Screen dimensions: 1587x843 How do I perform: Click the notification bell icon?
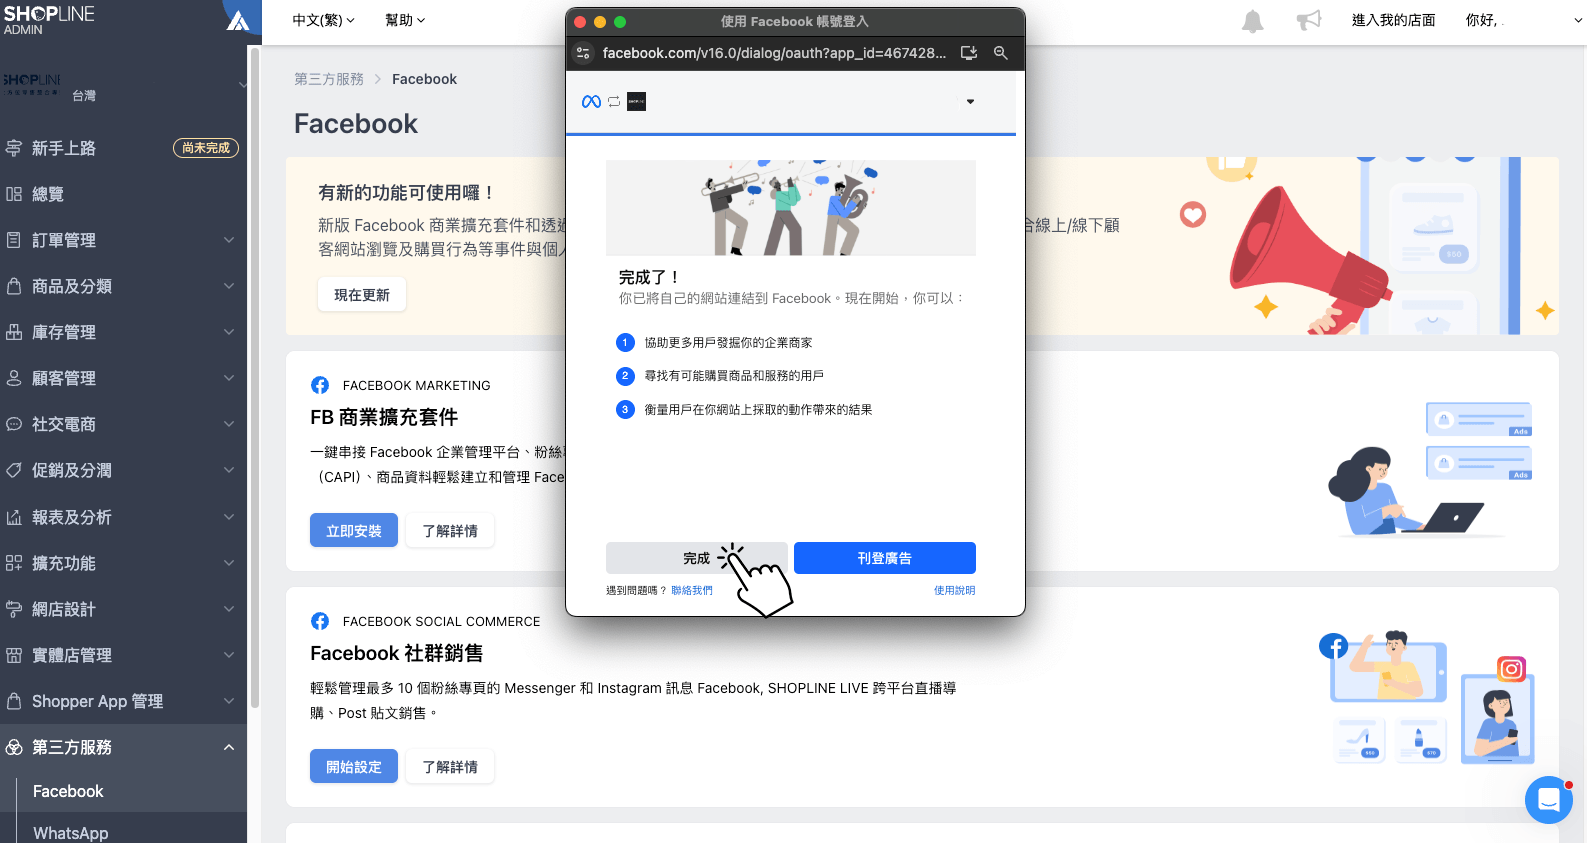coord(1253,21)
